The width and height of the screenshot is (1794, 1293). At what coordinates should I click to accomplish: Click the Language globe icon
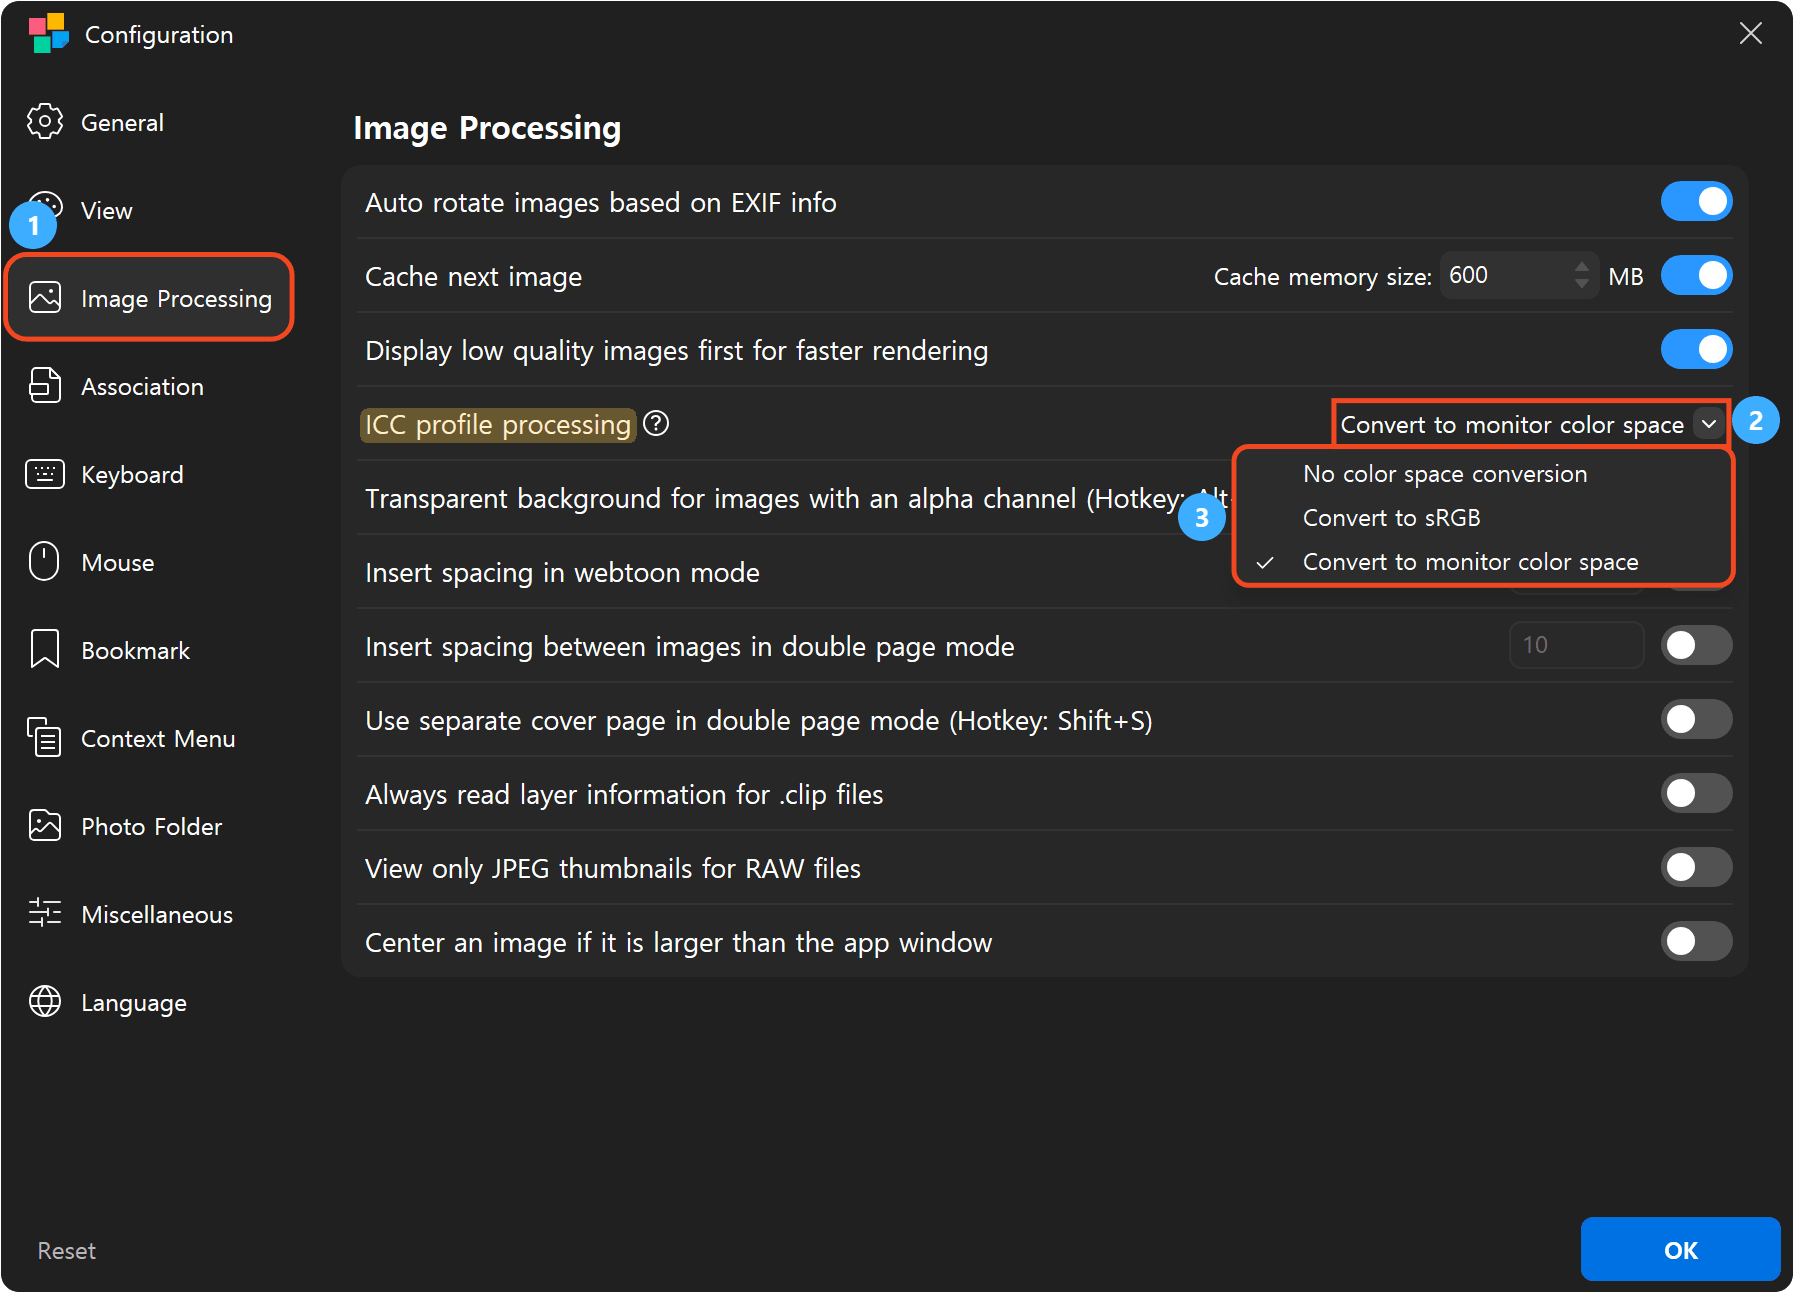(44, 1002)
